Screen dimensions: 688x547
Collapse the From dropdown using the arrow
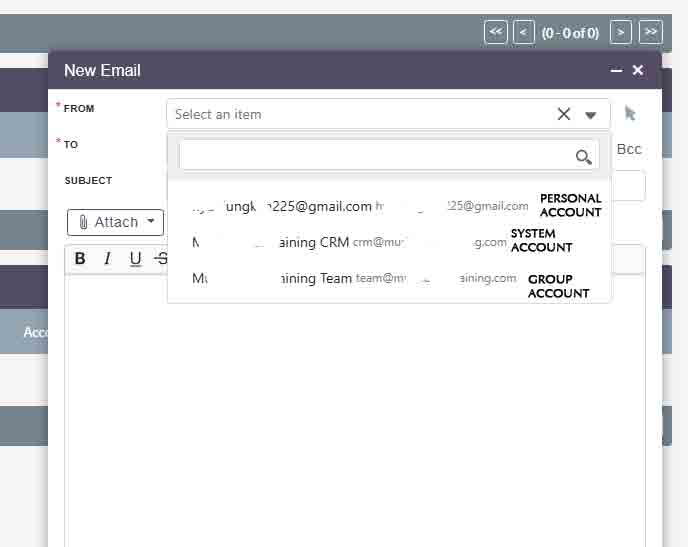click(x=591, y=115)
